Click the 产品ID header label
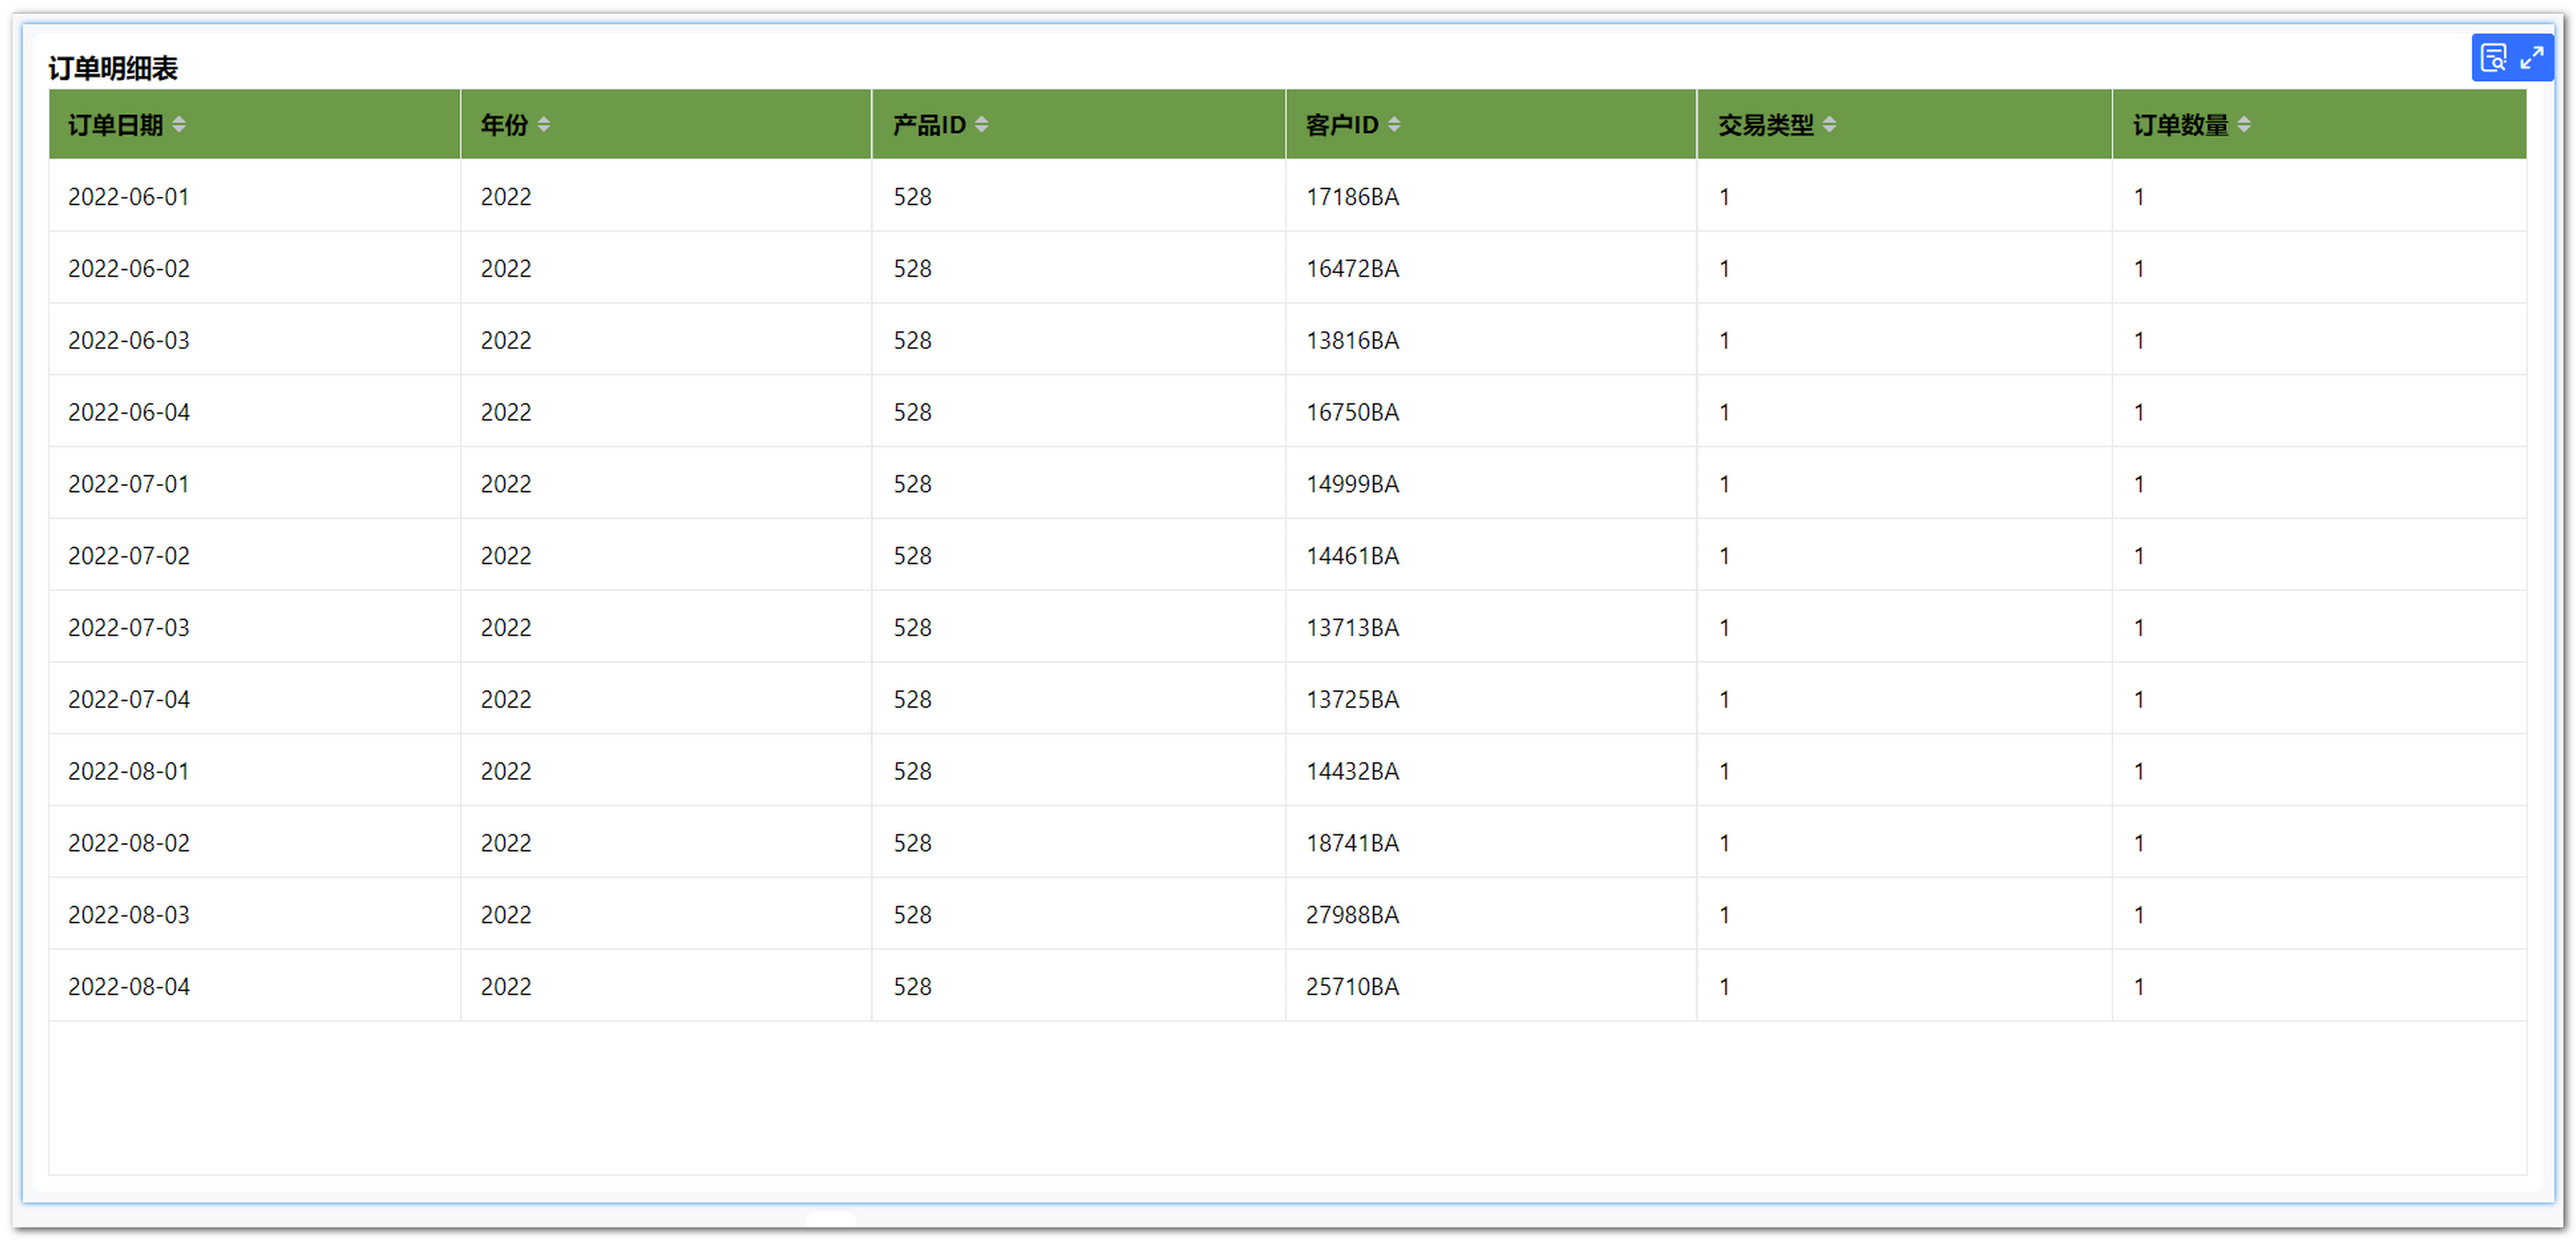2576x1240 pixels. click(930, 125)
